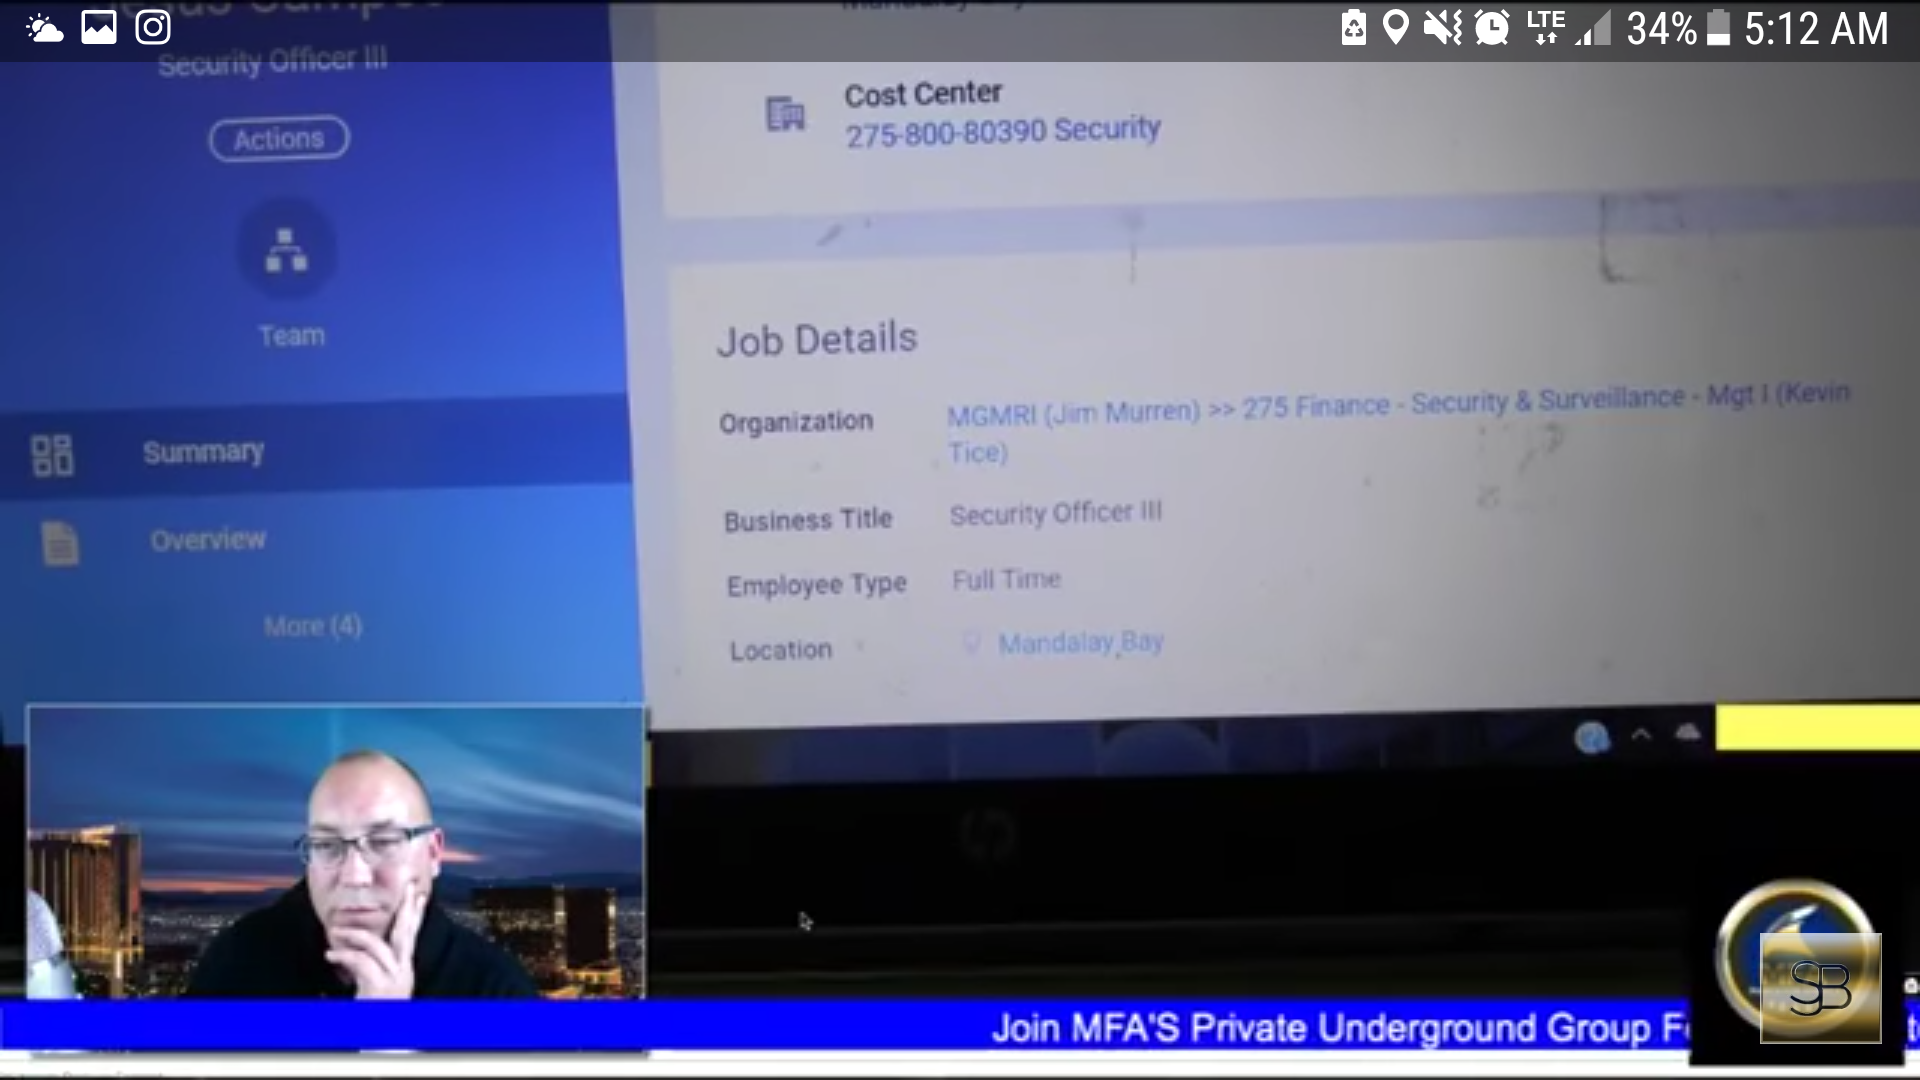Expand hidden tray icons chevron

(1641, 735)
